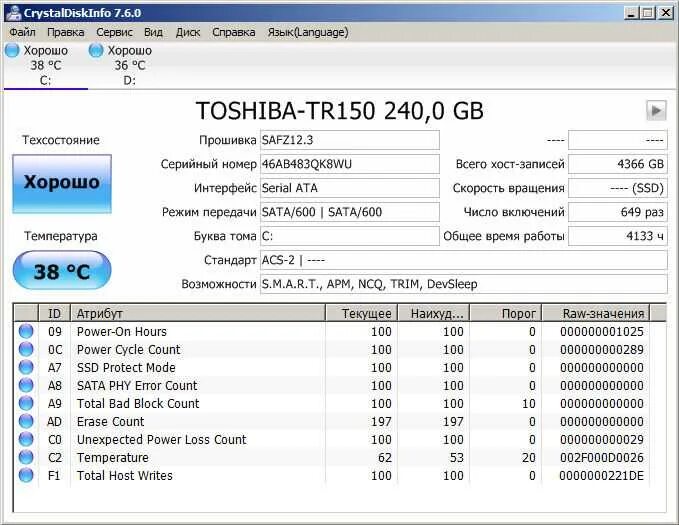The image size is (679, 525).
Task: Maximize the CrystalDiskInfo window
Action: 648,13
